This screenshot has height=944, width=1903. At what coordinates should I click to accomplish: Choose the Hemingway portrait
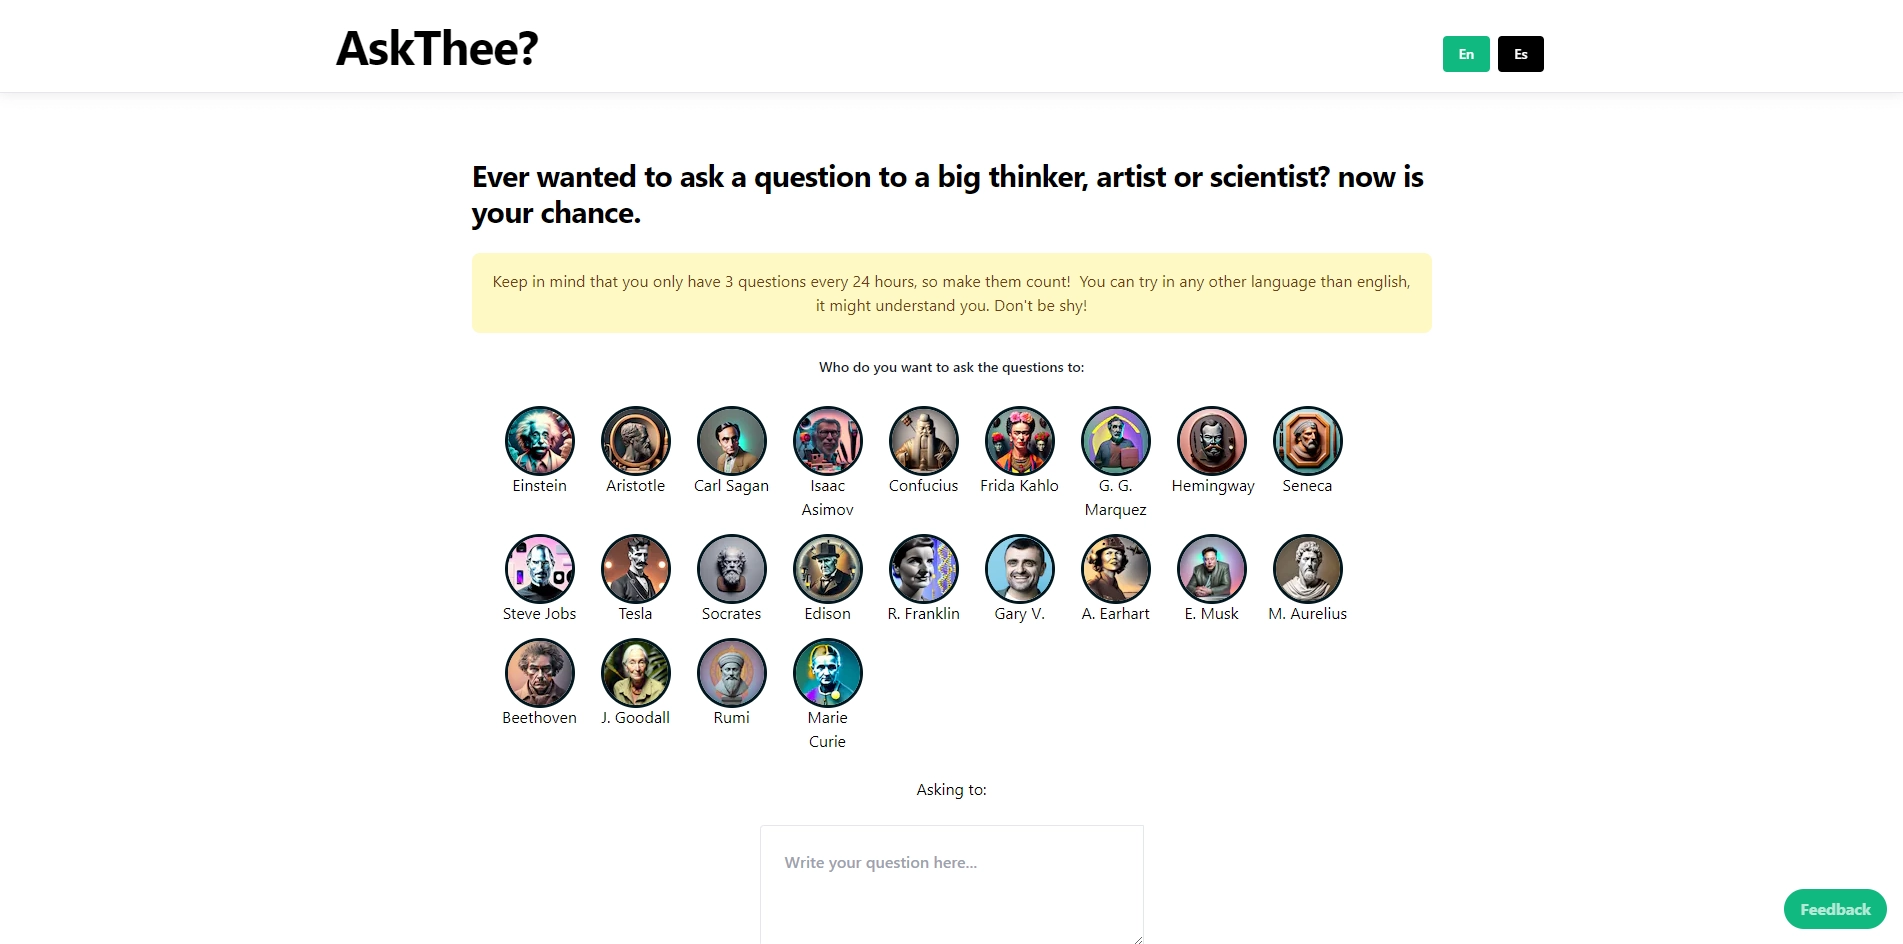[x=1212, y=441]
